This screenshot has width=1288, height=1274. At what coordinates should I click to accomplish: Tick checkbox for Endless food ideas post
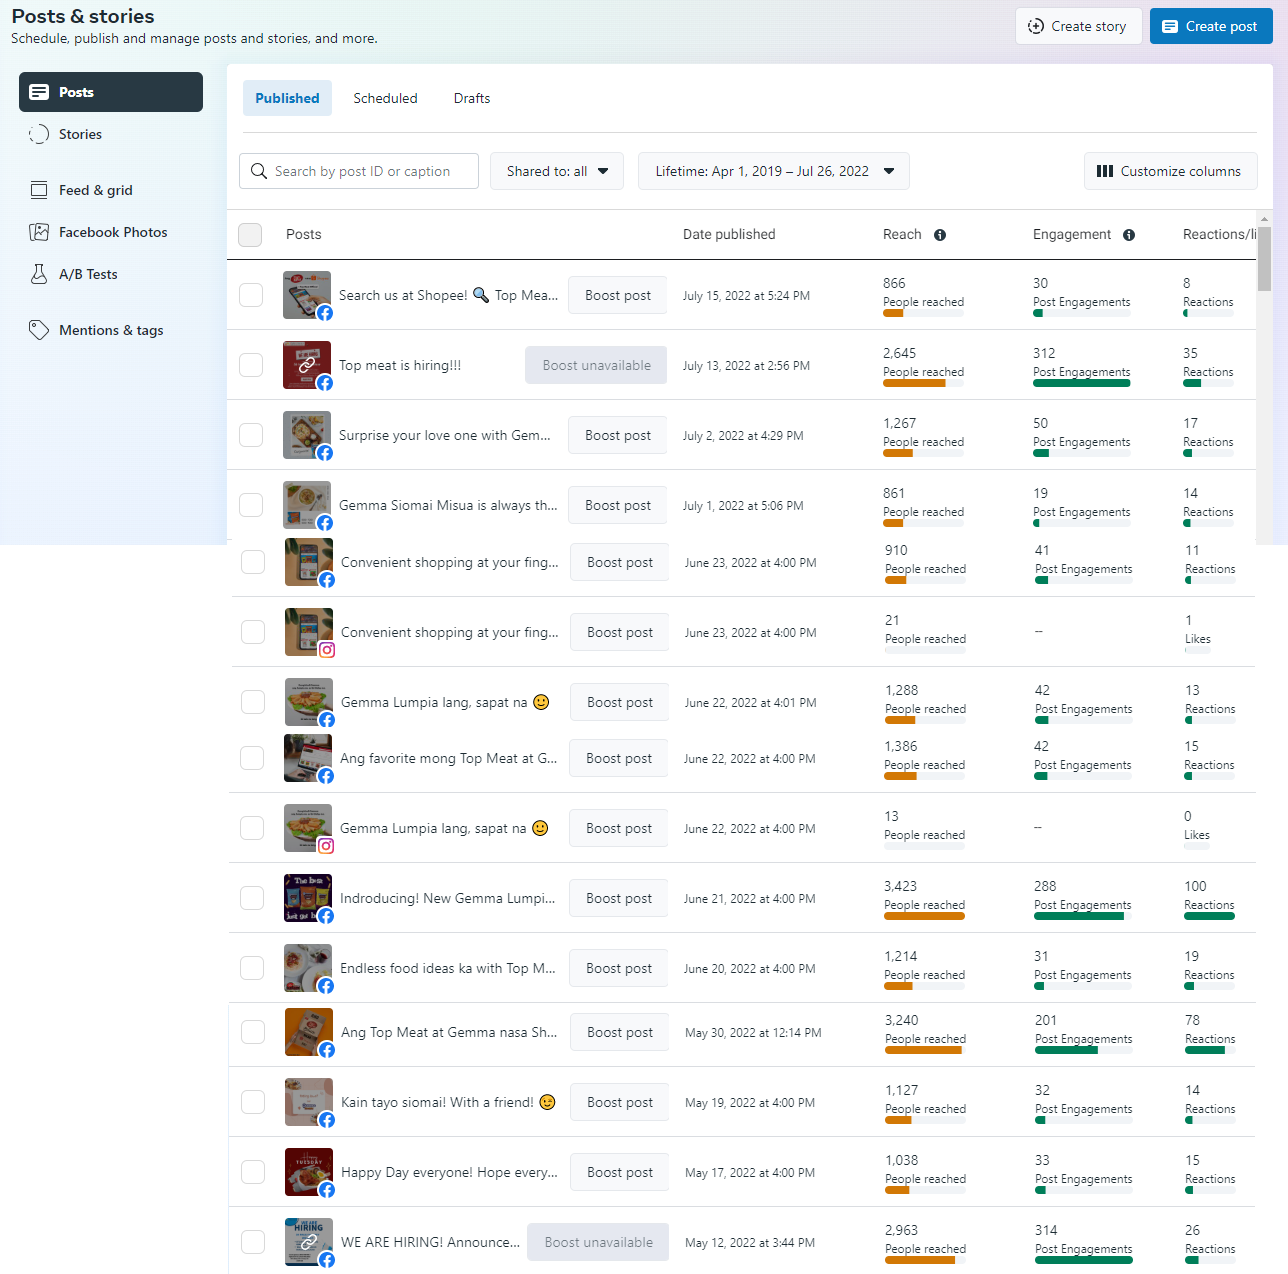tap(252, 968)
